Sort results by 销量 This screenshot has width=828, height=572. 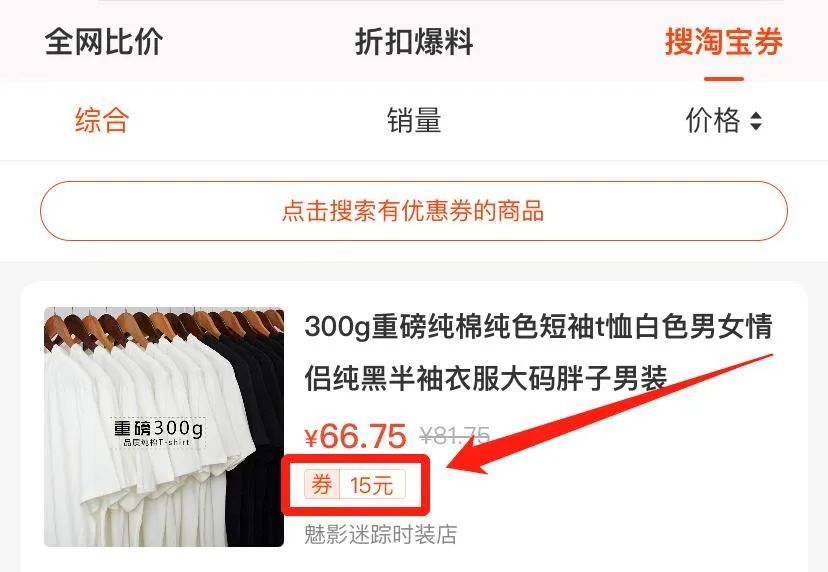click(x=414, y=120)
